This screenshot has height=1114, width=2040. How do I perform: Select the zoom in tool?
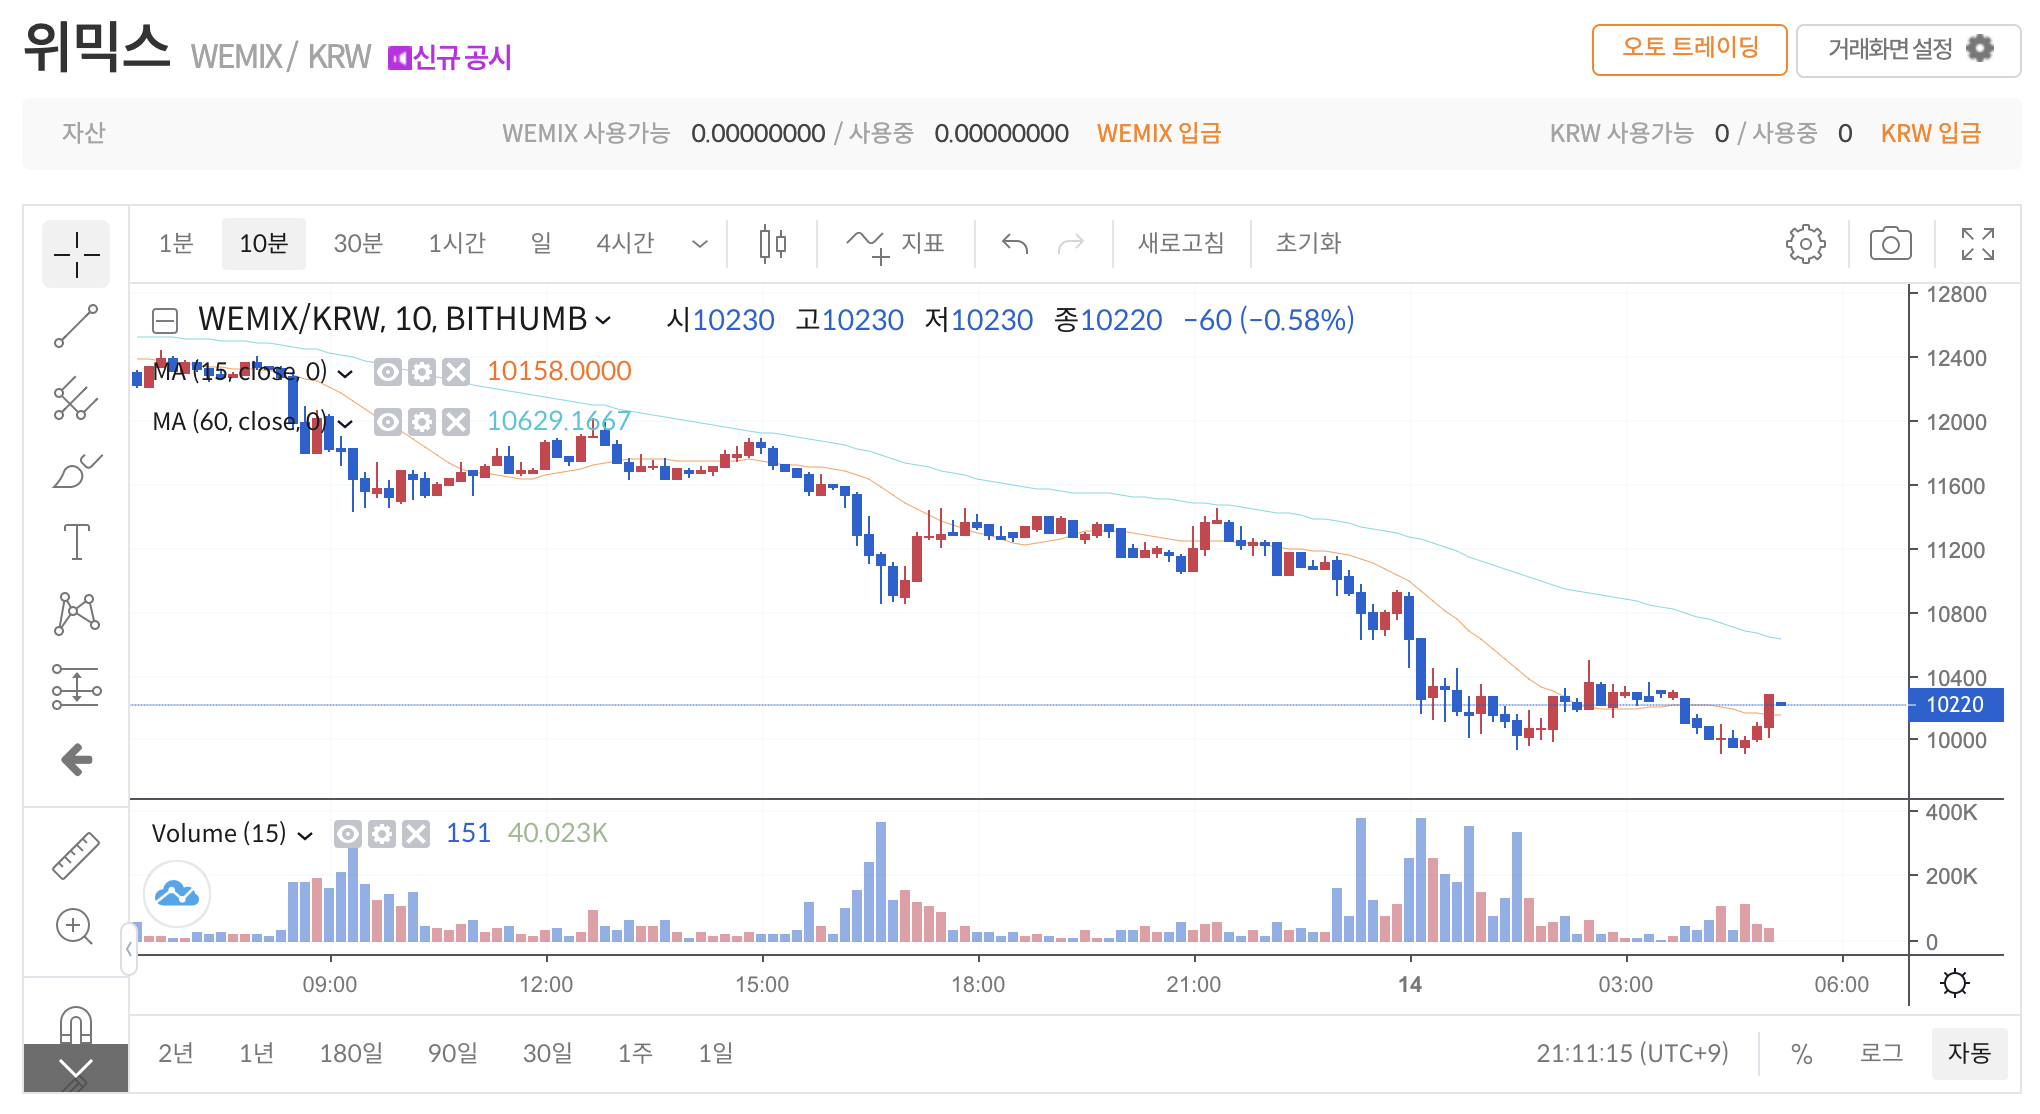(75, 927)
